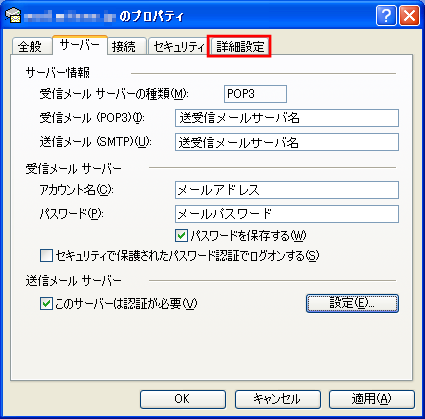The height and width of the screenshot is (419, 425).
Task: Click the キャンセル button
Action: click(278, 399)
